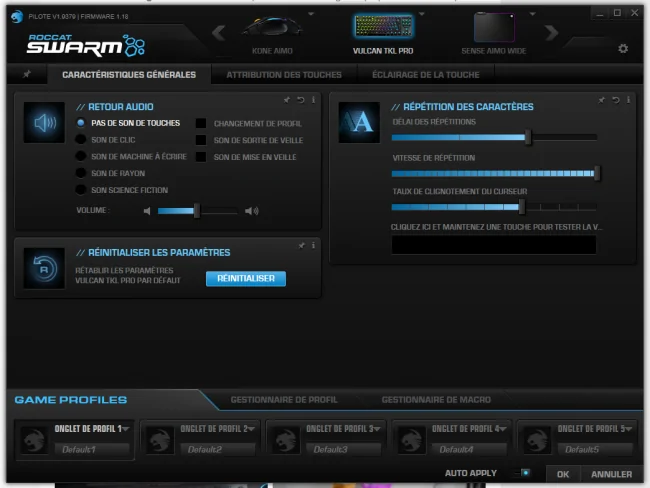Click the key repeat test input field
Screen dimensions: 650x488
[x=494, y=245]
